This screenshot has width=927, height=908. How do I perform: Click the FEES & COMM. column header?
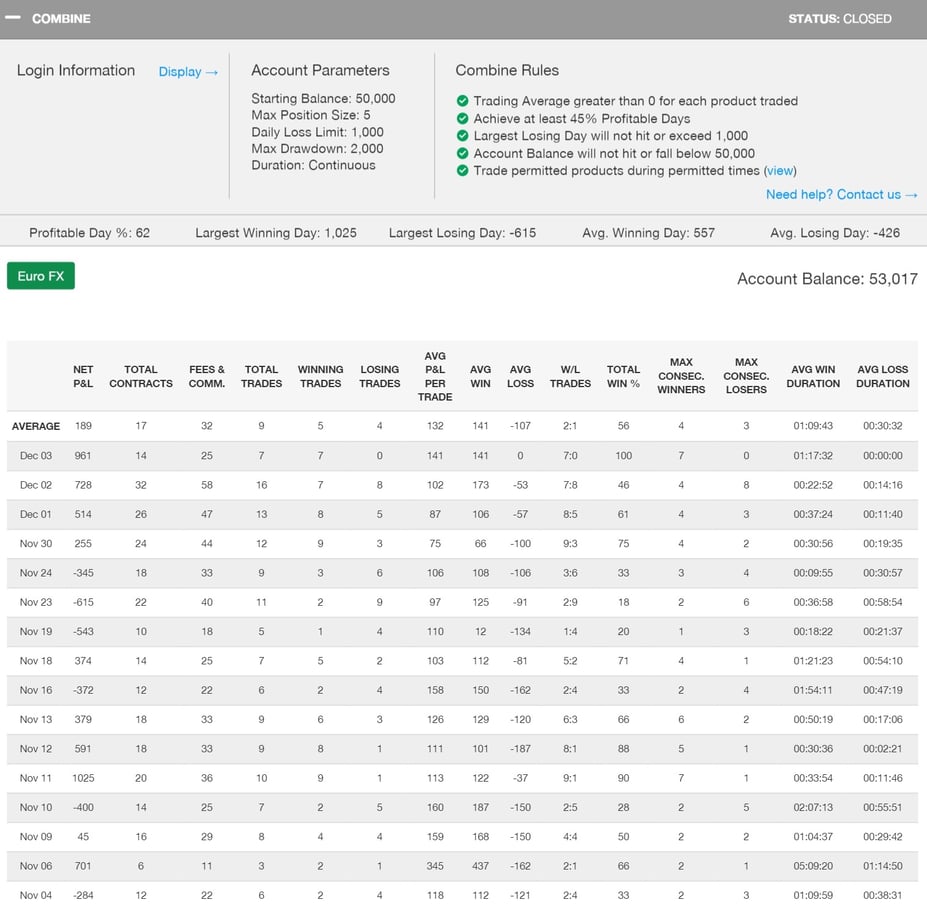click(207, 376)
